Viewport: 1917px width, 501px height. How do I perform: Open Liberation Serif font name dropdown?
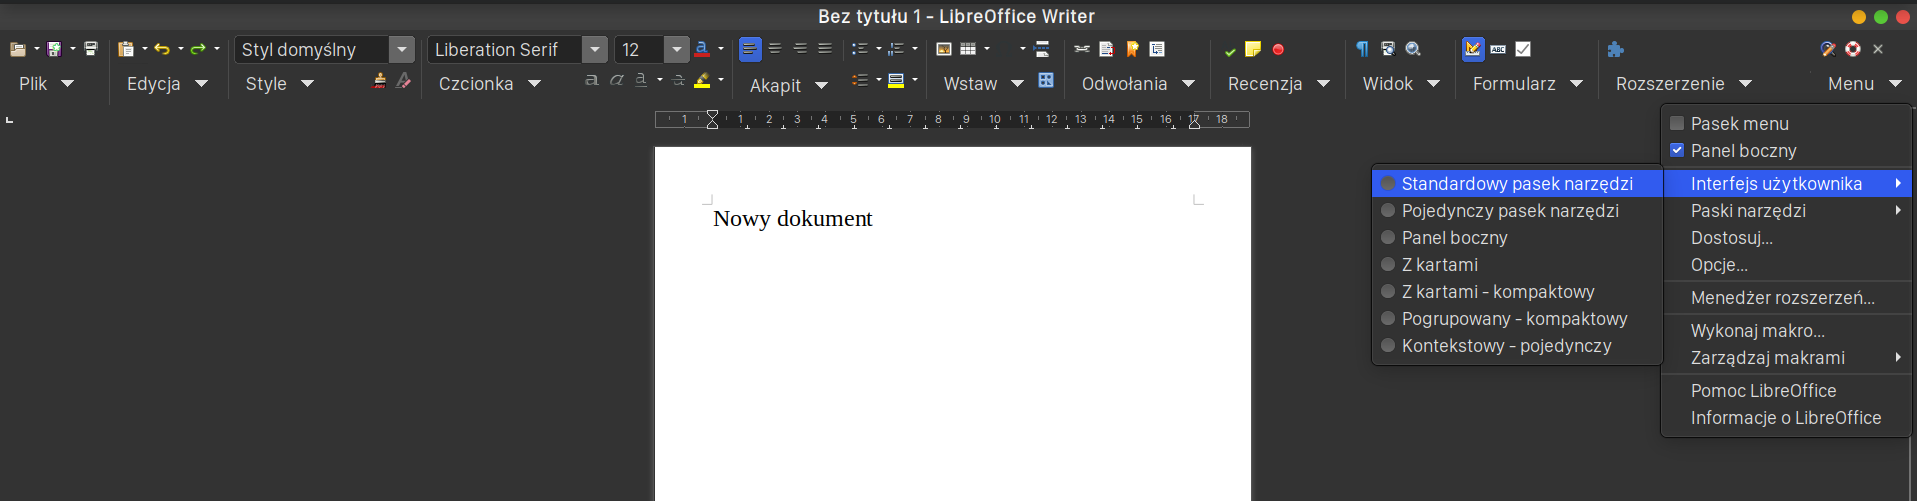point(595,49)
